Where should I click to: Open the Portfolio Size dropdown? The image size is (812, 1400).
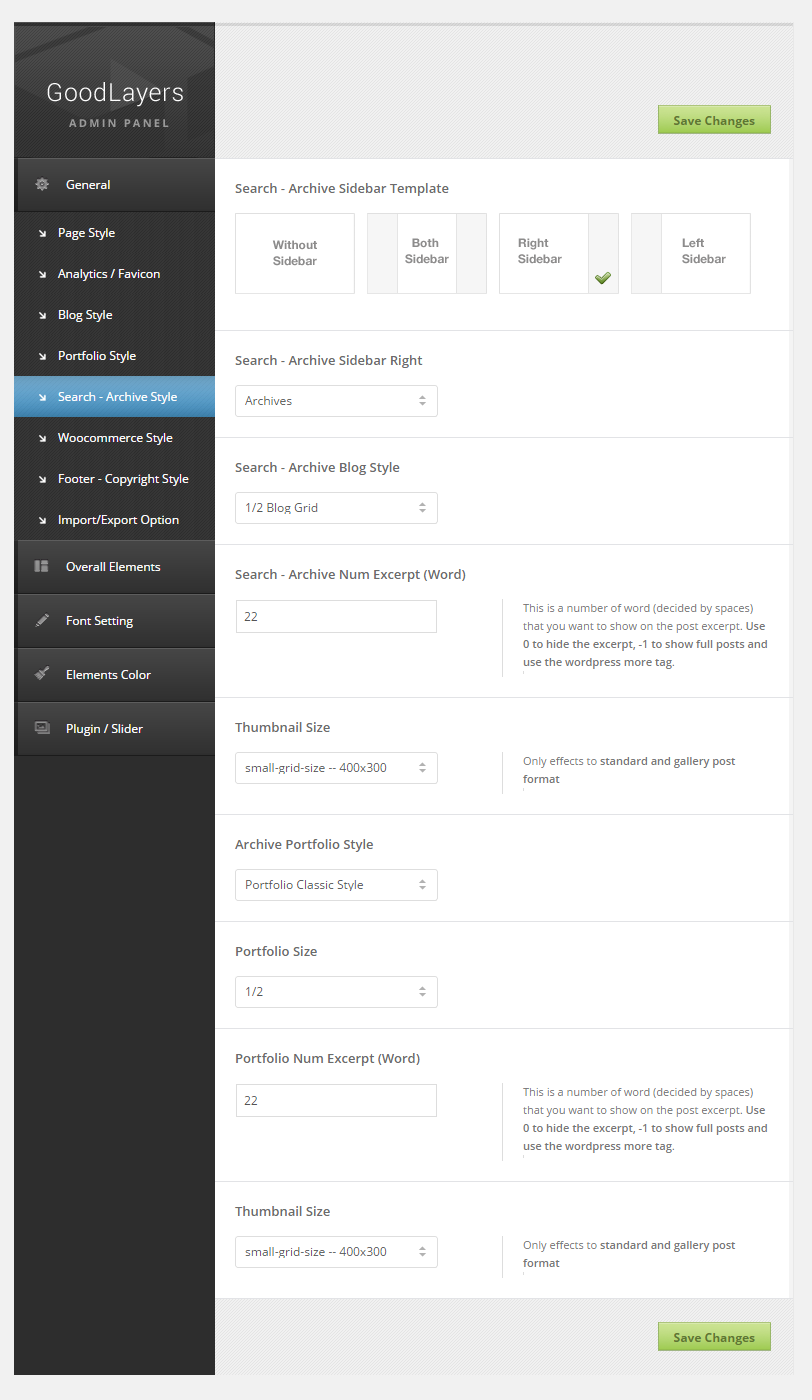336,992
